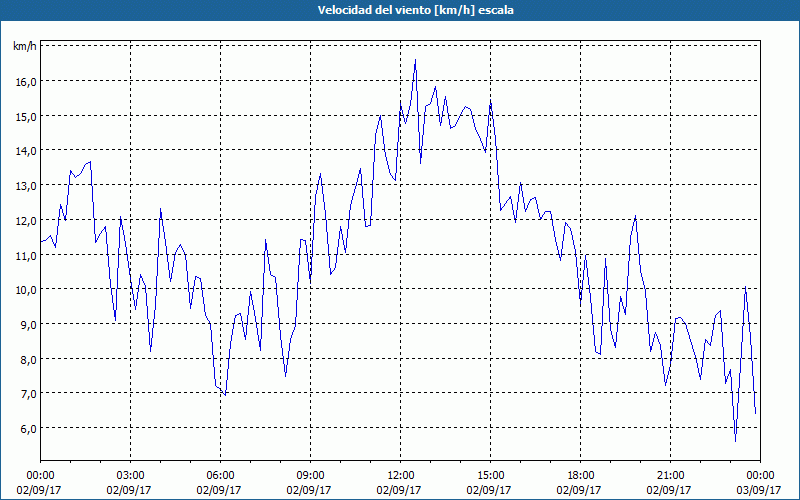Click the '15:00' time axis label
This screenshot has height=500, width=800.
[x=490, y=476]
